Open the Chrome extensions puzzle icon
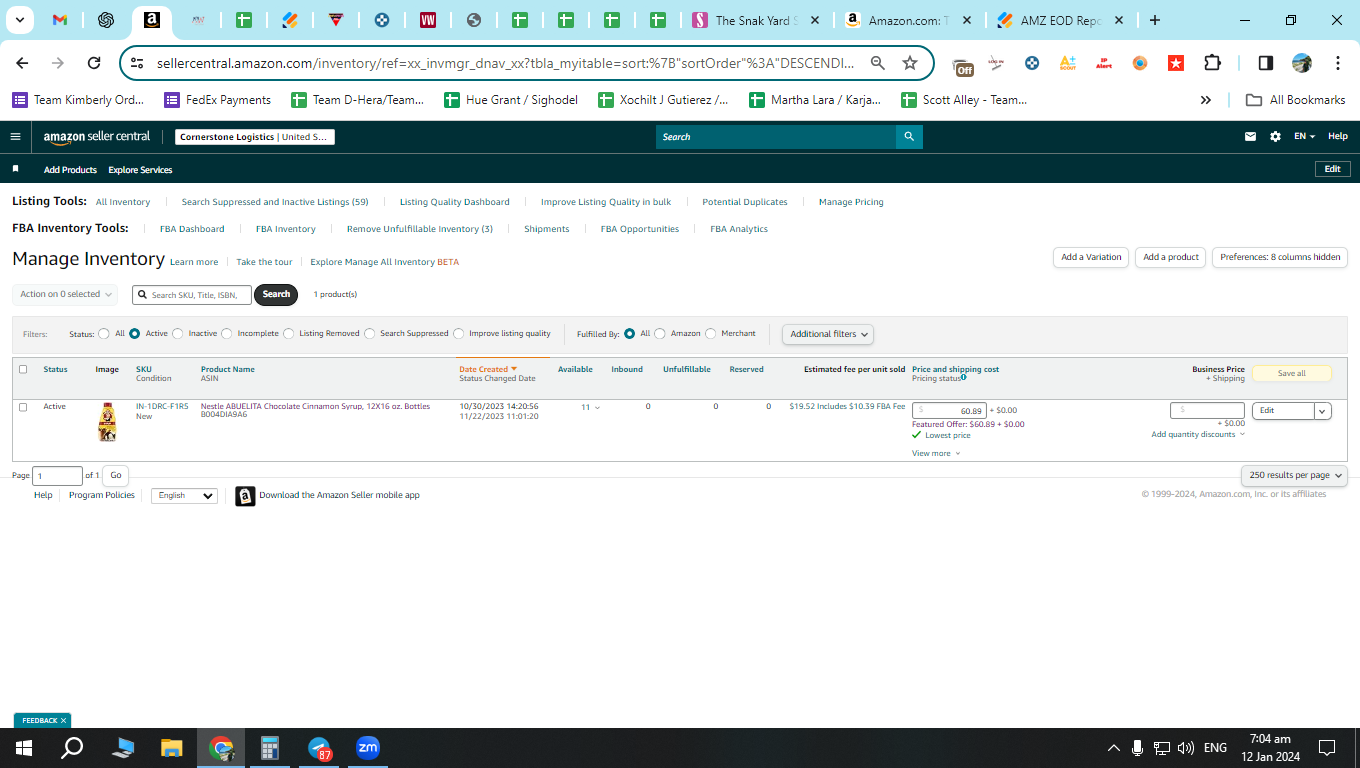Screen dimensions: 1360x768 (1212, 63)
